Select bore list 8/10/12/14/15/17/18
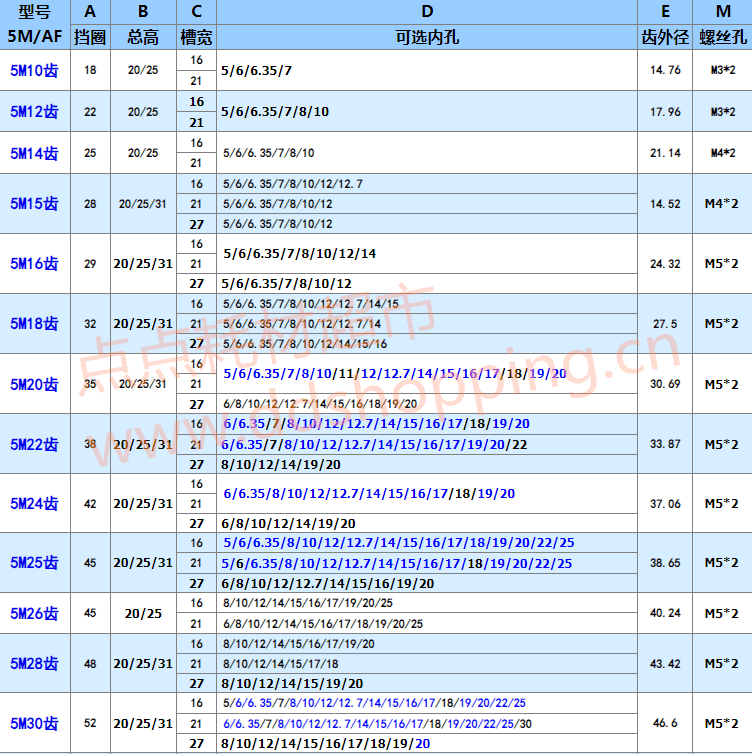This screenshot has height=754, width=752. pyautogui.click(x=280, y=664)
